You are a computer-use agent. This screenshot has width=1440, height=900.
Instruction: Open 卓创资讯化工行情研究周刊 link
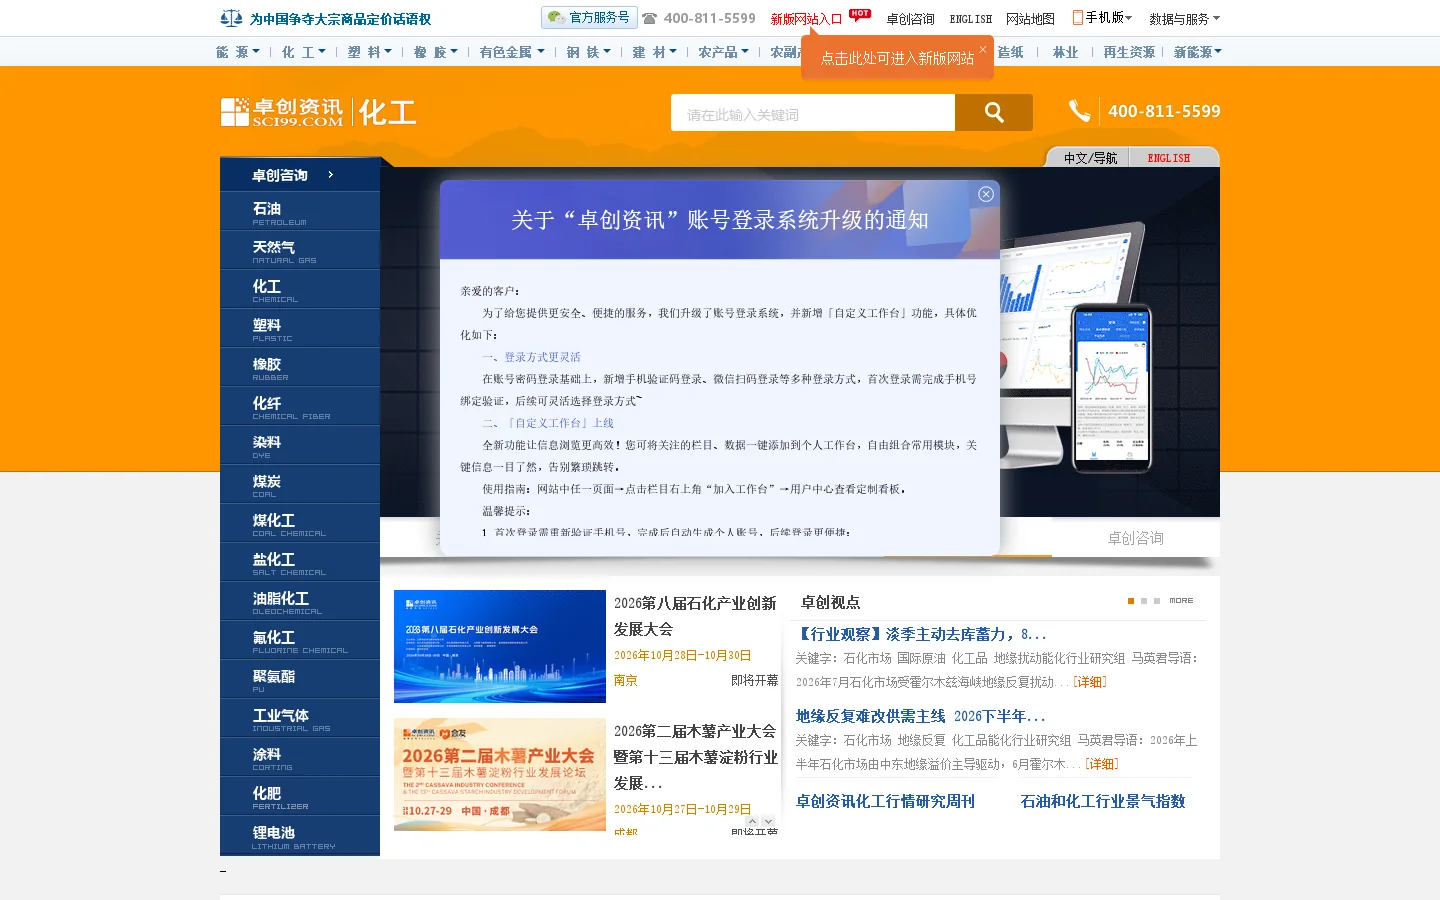click(885, 801)
